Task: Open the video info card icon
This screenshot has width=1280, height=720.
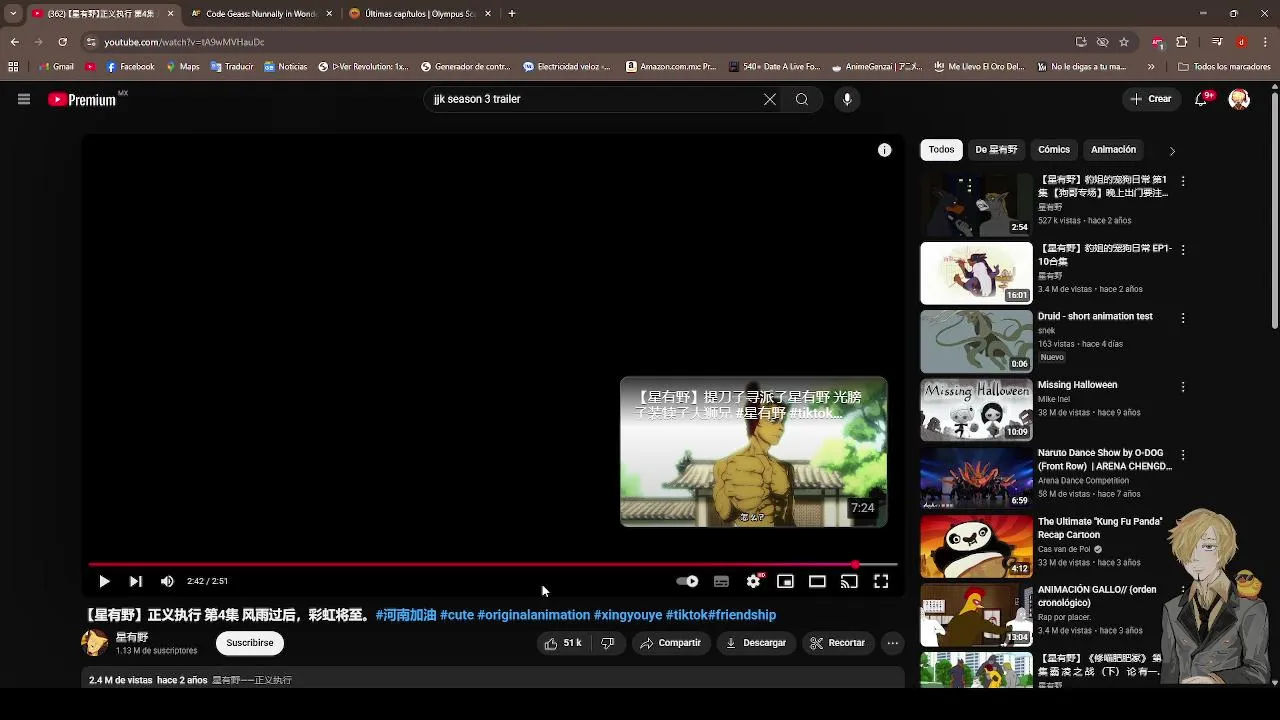Action: coord(884,150)
